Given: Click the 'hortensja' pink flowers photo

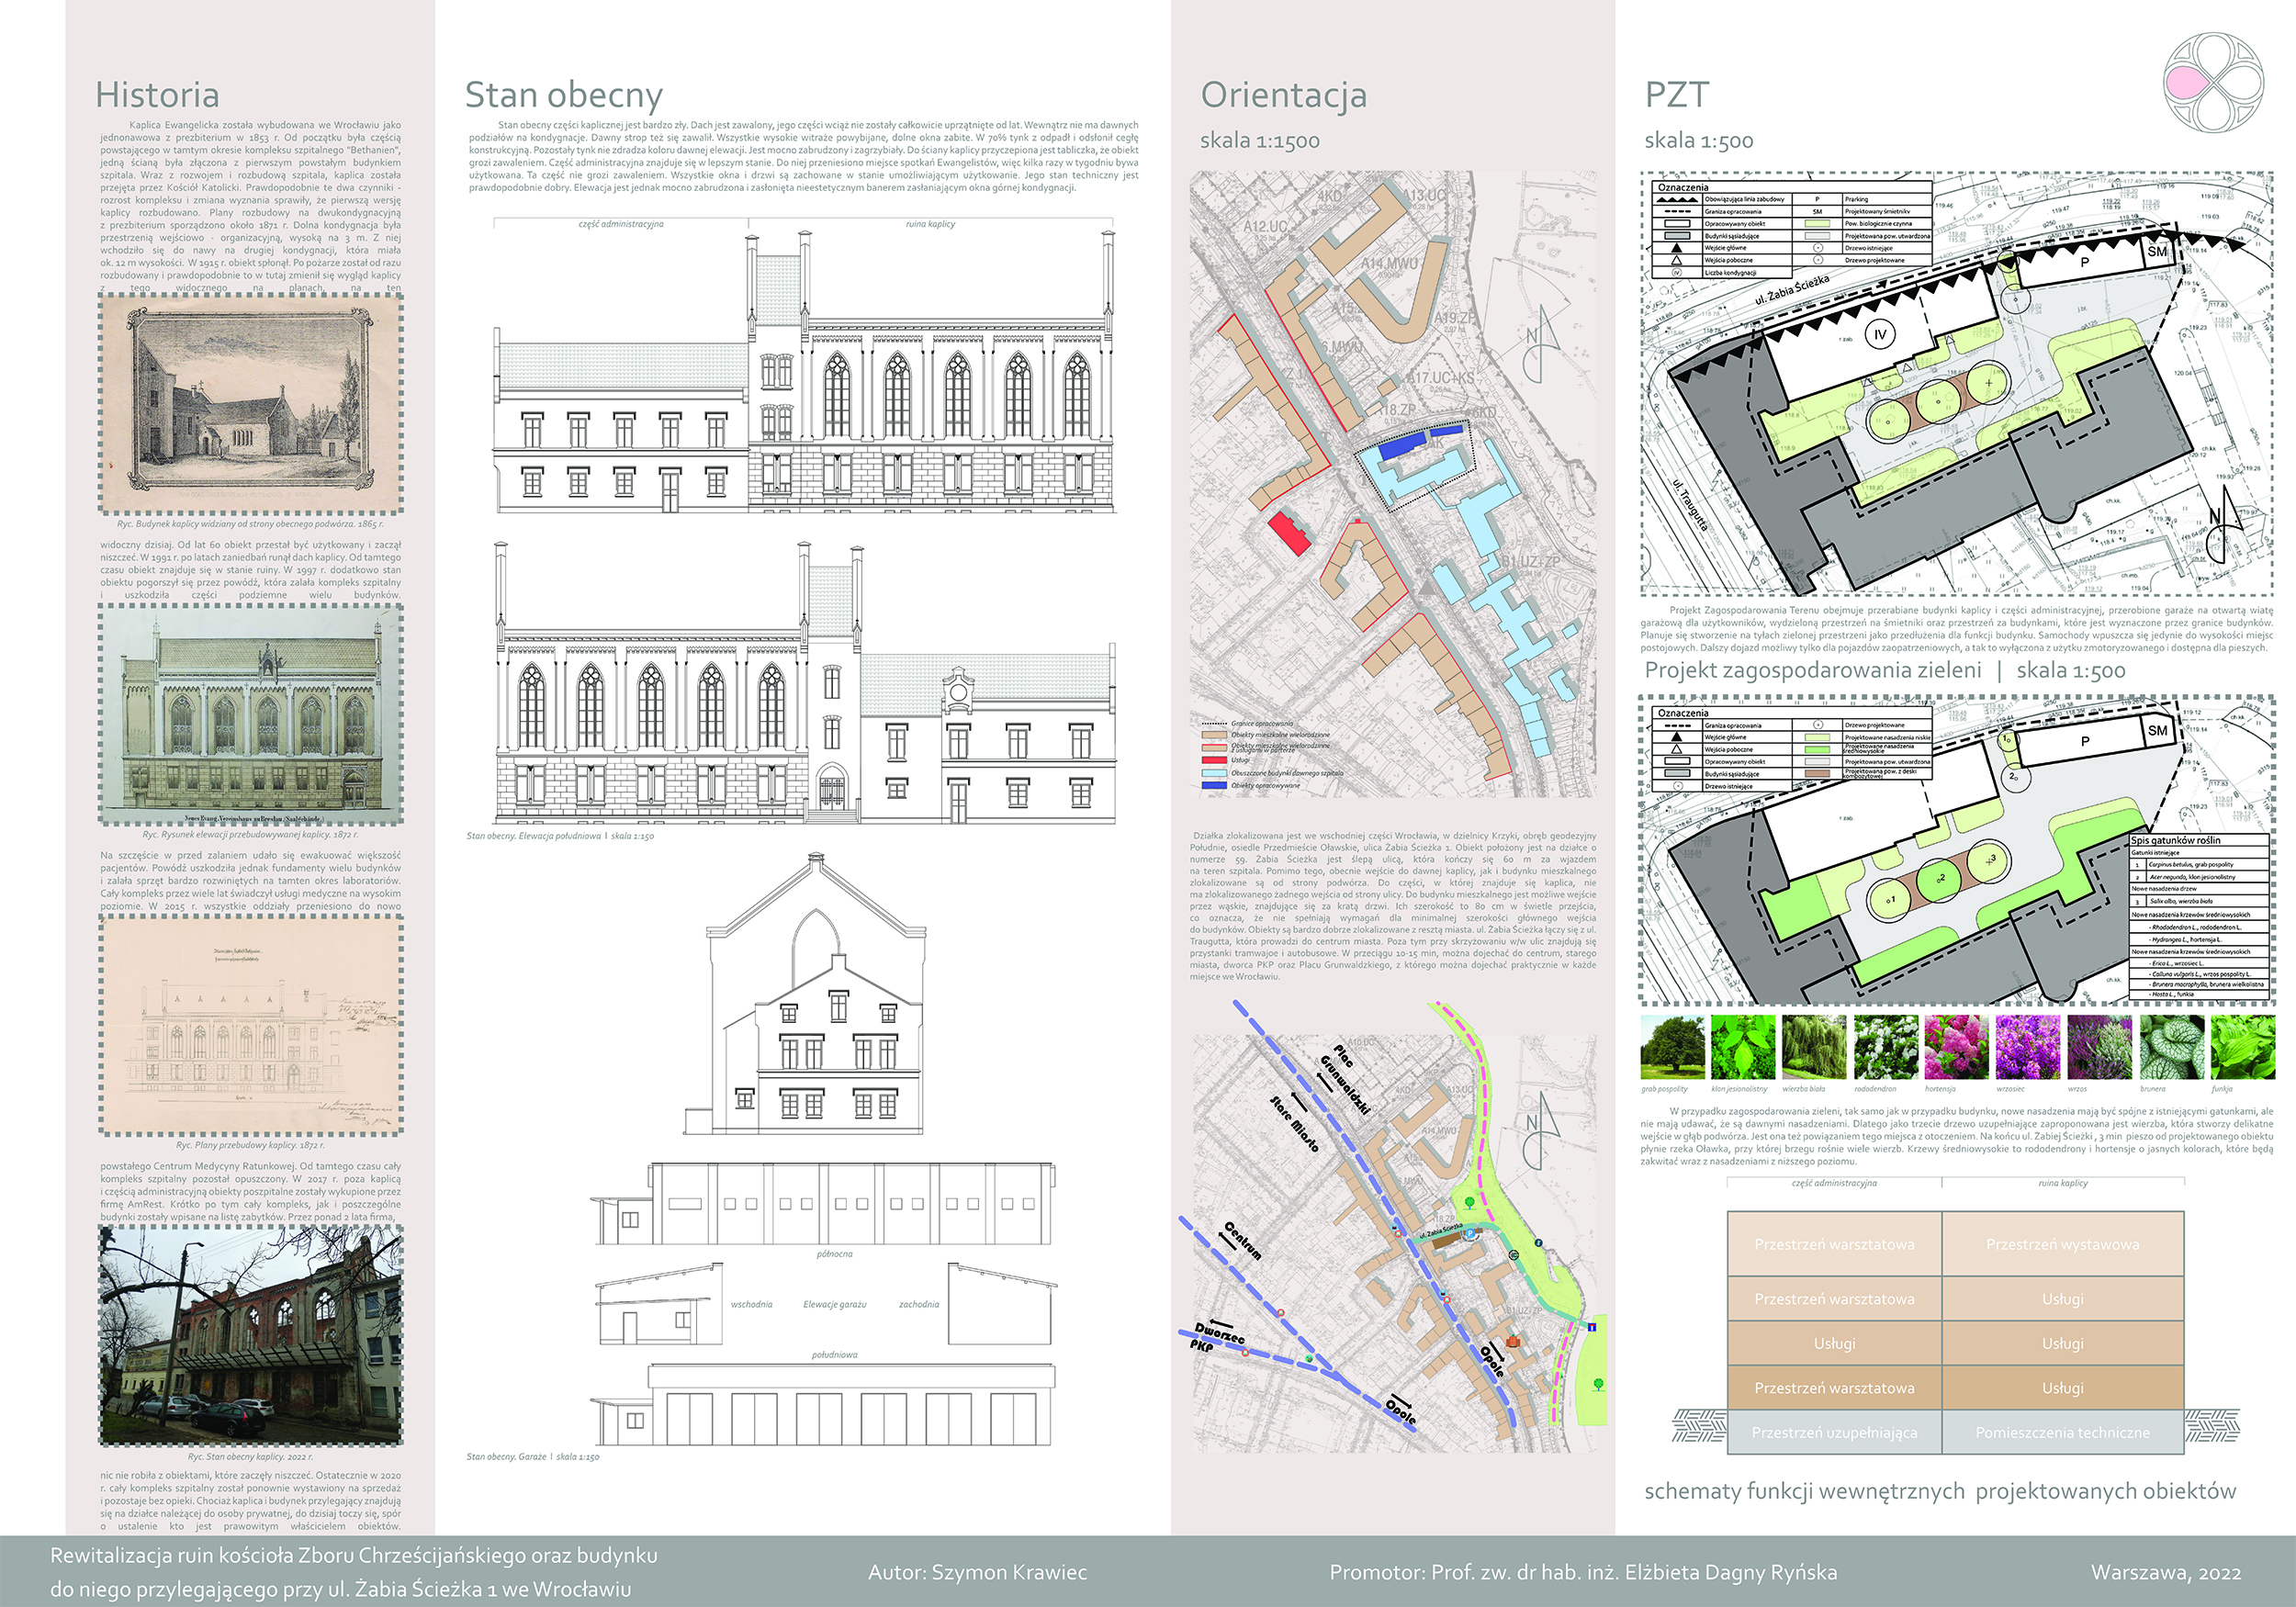Looking at the screenshot, I should [x=1957, y=1048].
